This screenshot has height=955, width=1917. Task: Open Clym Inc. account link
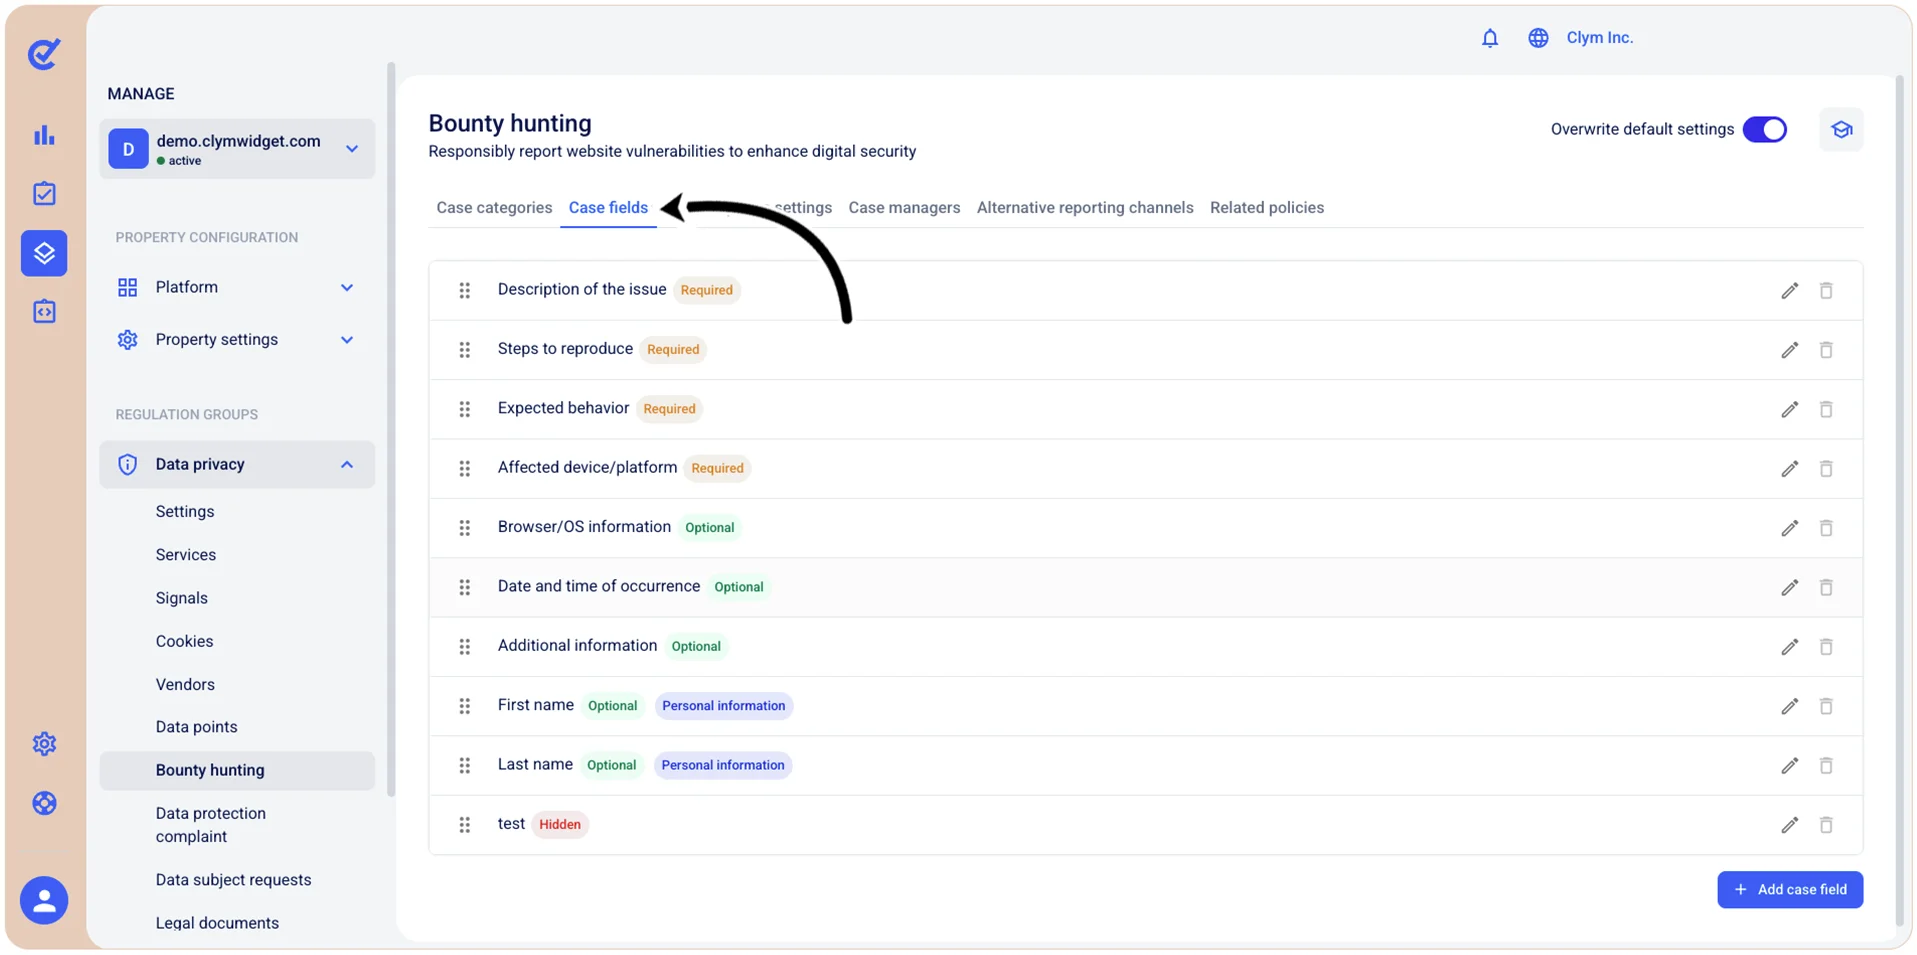point(1599,38)
